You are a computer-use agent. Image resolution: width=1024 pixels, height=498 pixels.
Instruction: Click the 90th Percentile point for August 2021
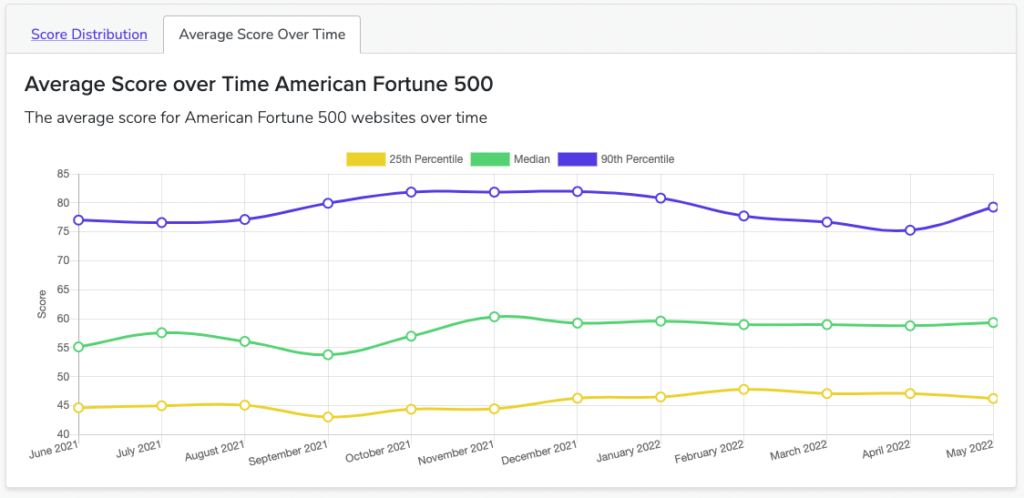click(x=244, y=219)
